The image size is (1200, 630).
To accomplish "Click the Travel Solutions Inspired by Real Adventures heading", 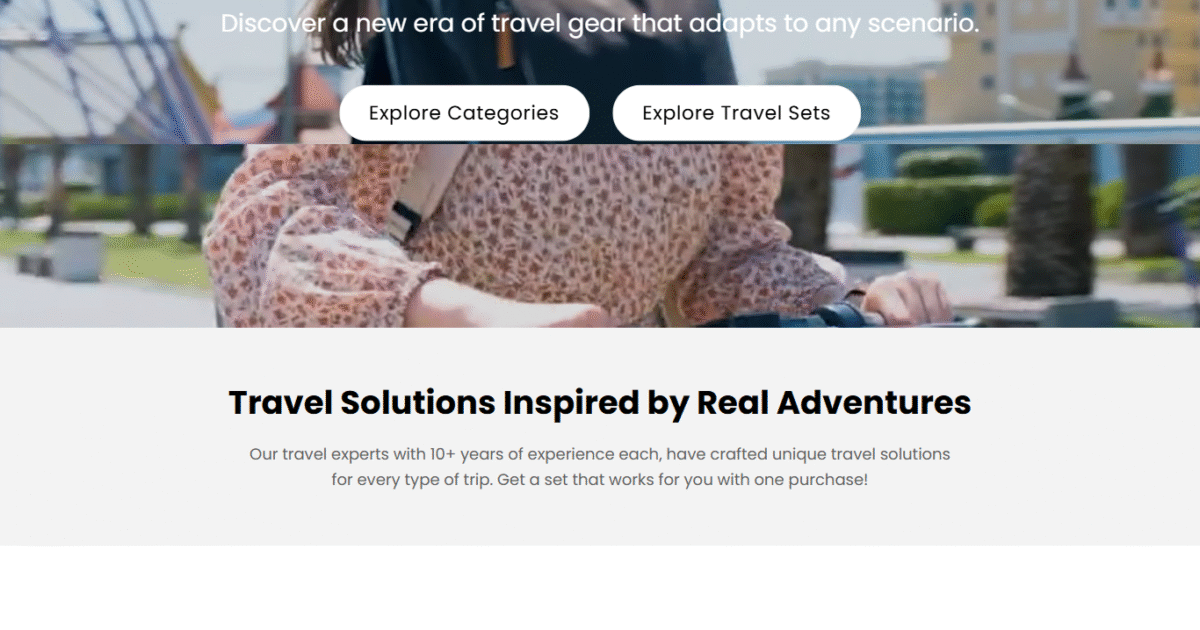I will point(600,402).
